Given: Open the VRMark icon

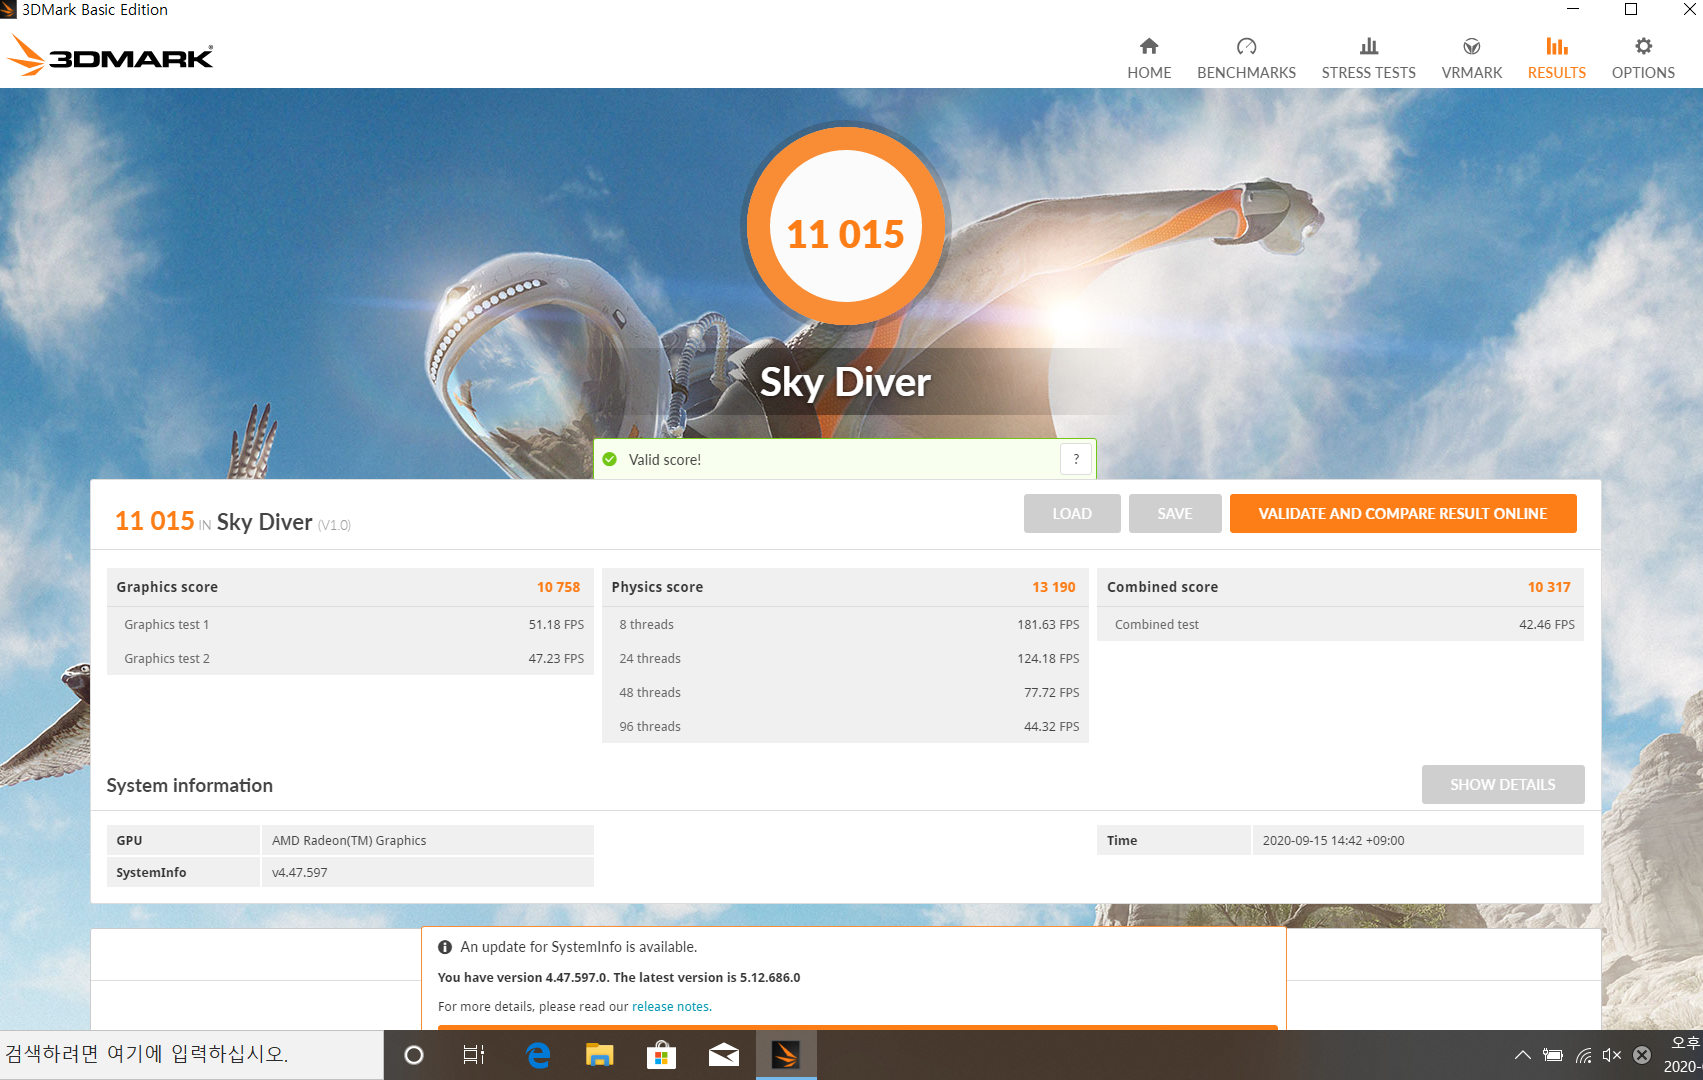Looking at the screenshot, I should 1471,46.
